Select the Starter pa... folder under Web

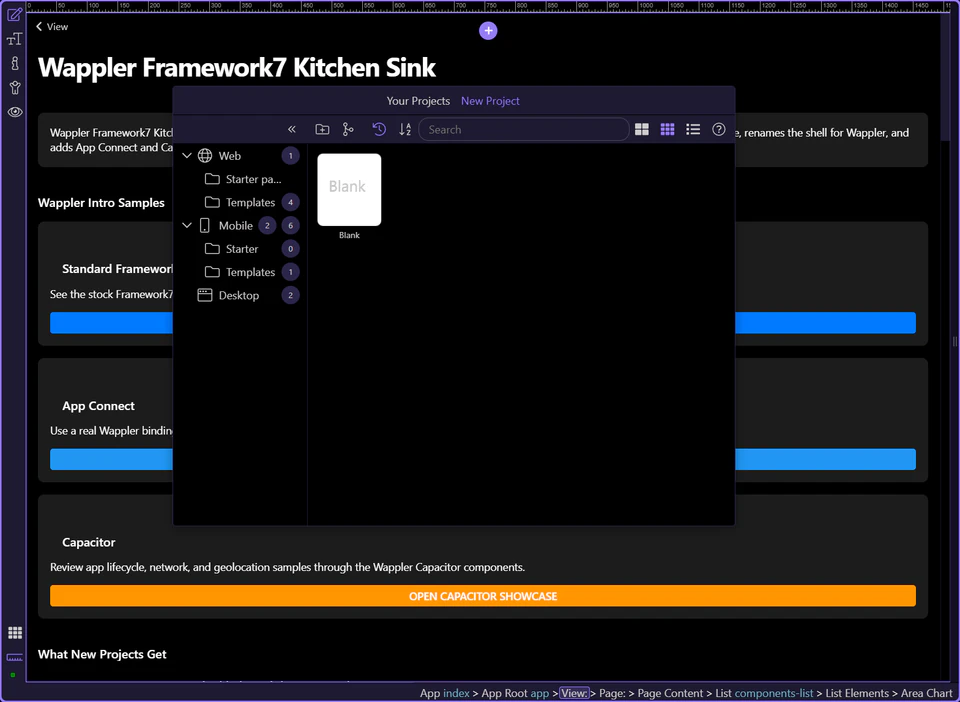click(253, 179)
